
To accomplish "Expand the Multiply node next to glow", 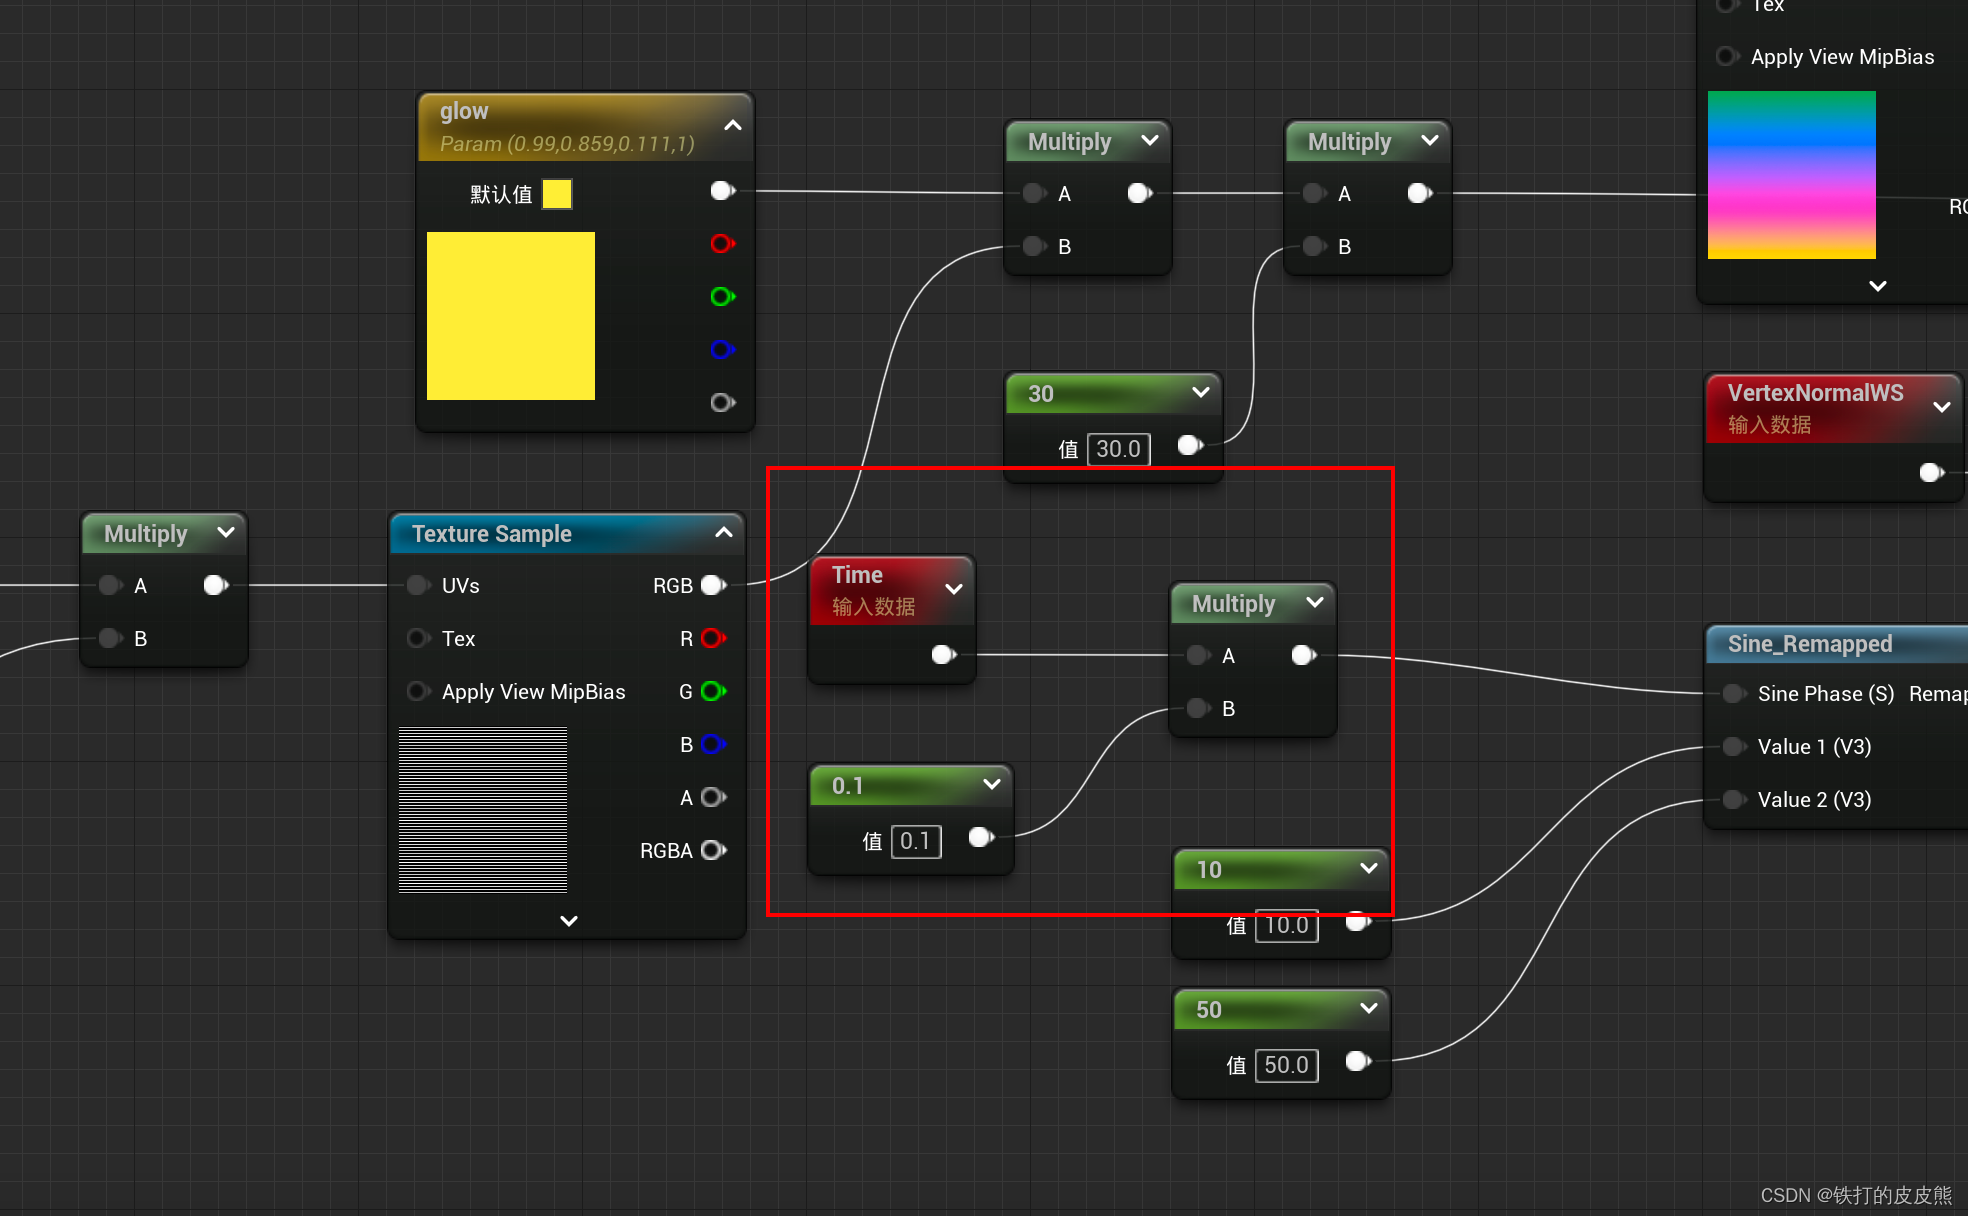I will click(x=1150, y=141).
